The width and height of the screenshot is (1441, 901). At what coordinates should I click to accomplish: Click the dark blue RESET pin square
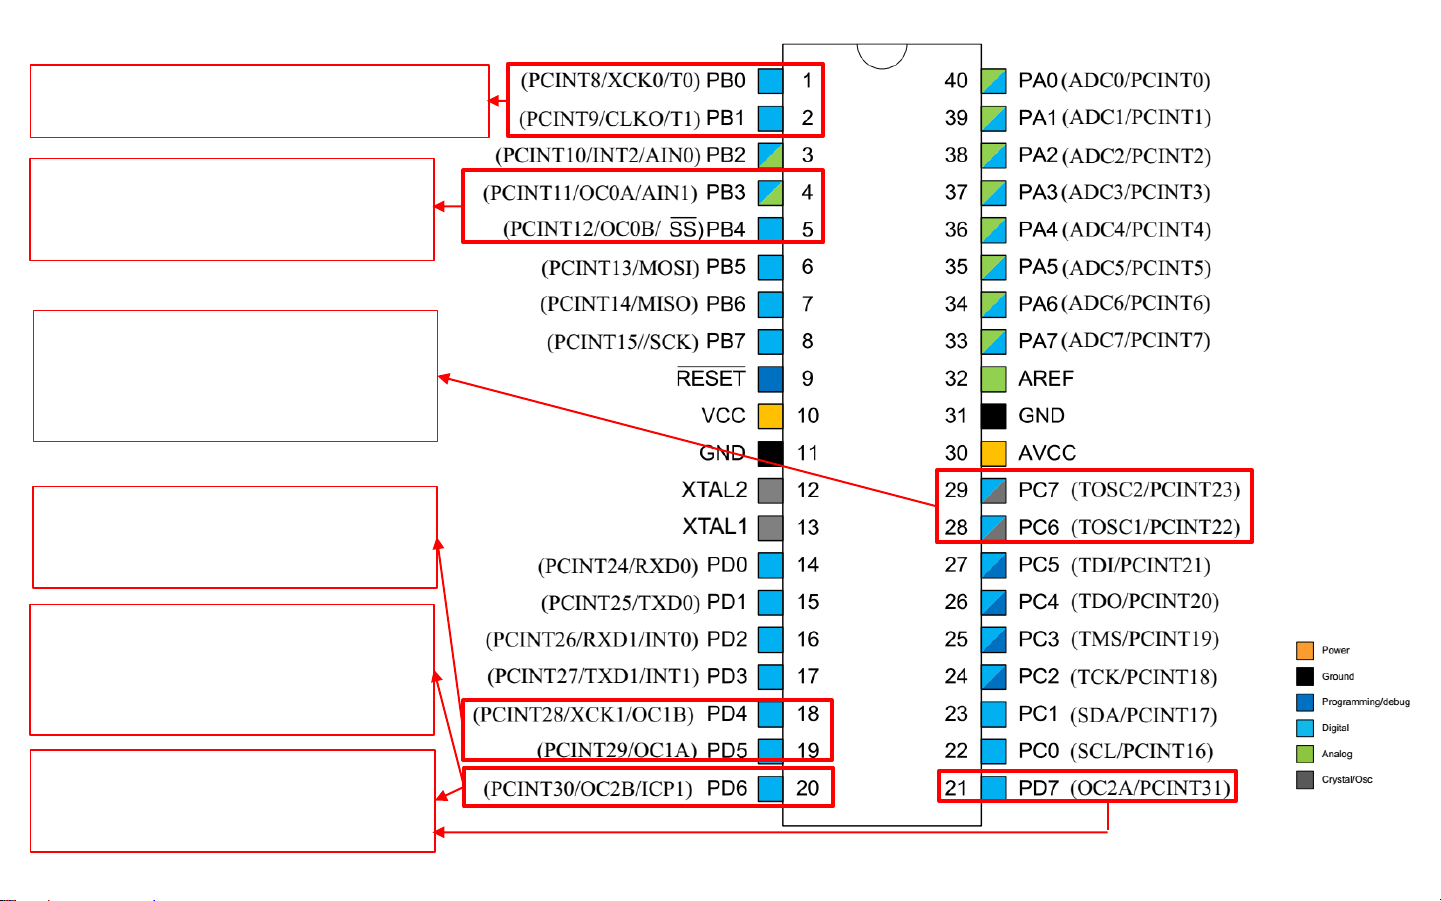click(770, 379)
